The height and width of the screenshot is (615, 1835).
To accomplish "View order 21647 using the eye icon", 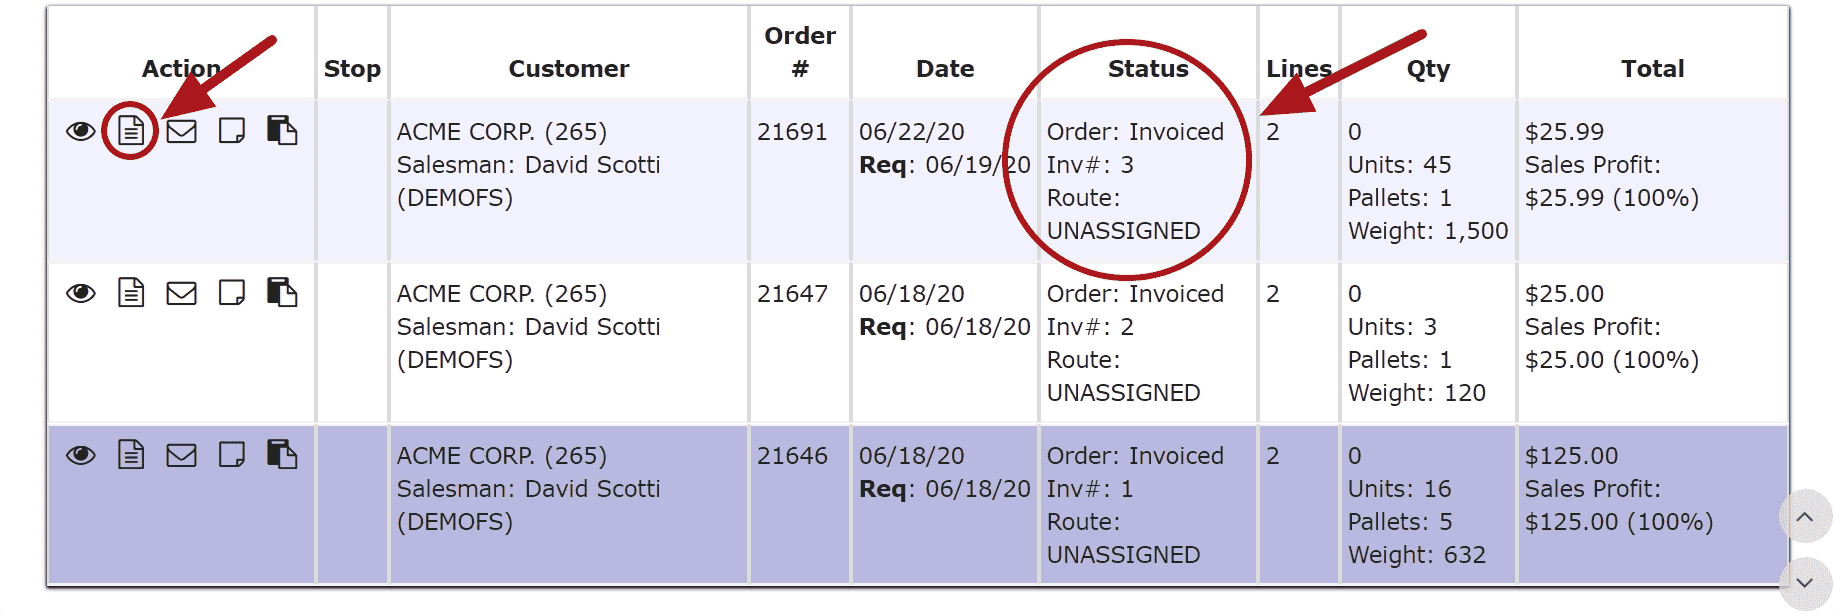I will (81, 293).
